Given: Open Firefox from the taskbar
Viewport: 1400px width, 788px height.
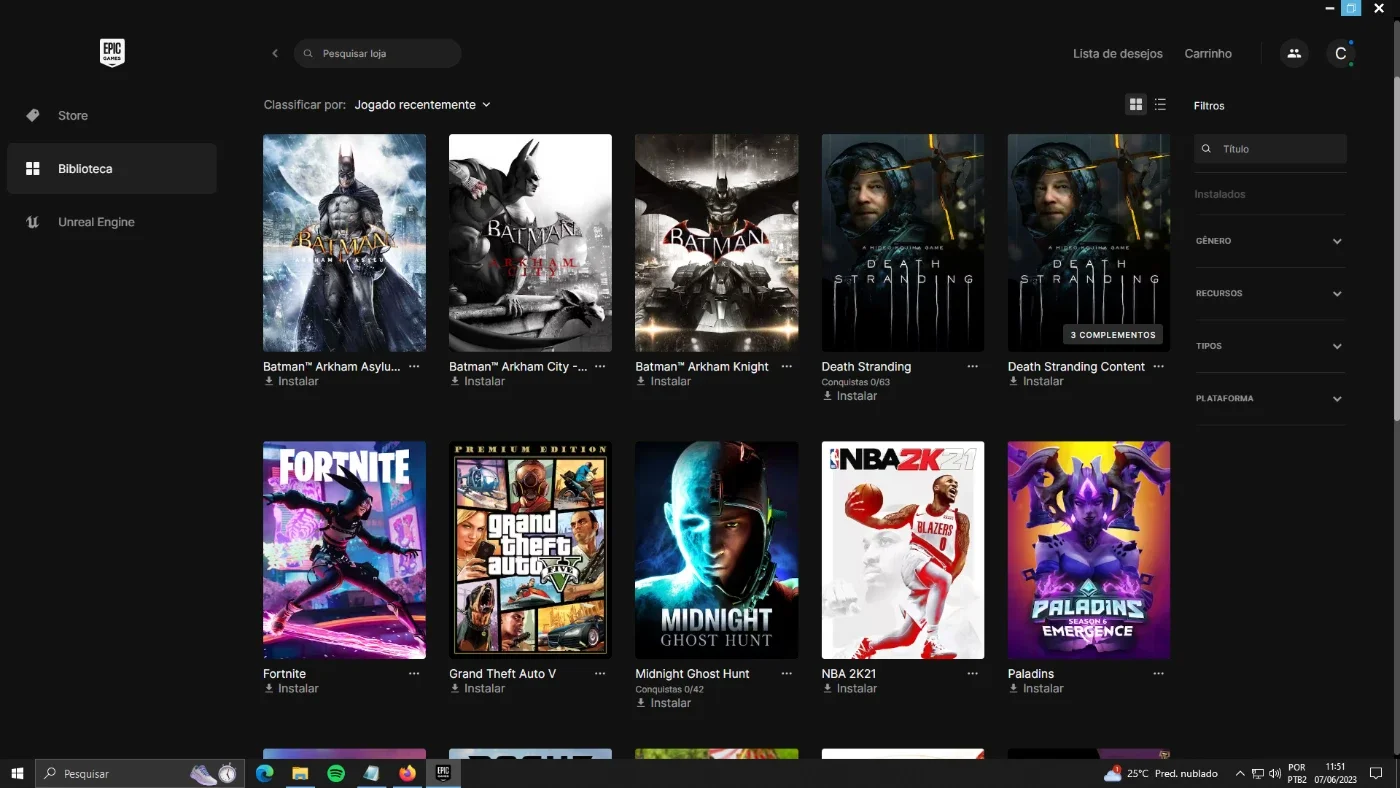Looking at the screenshot, I should click(407, 773).
